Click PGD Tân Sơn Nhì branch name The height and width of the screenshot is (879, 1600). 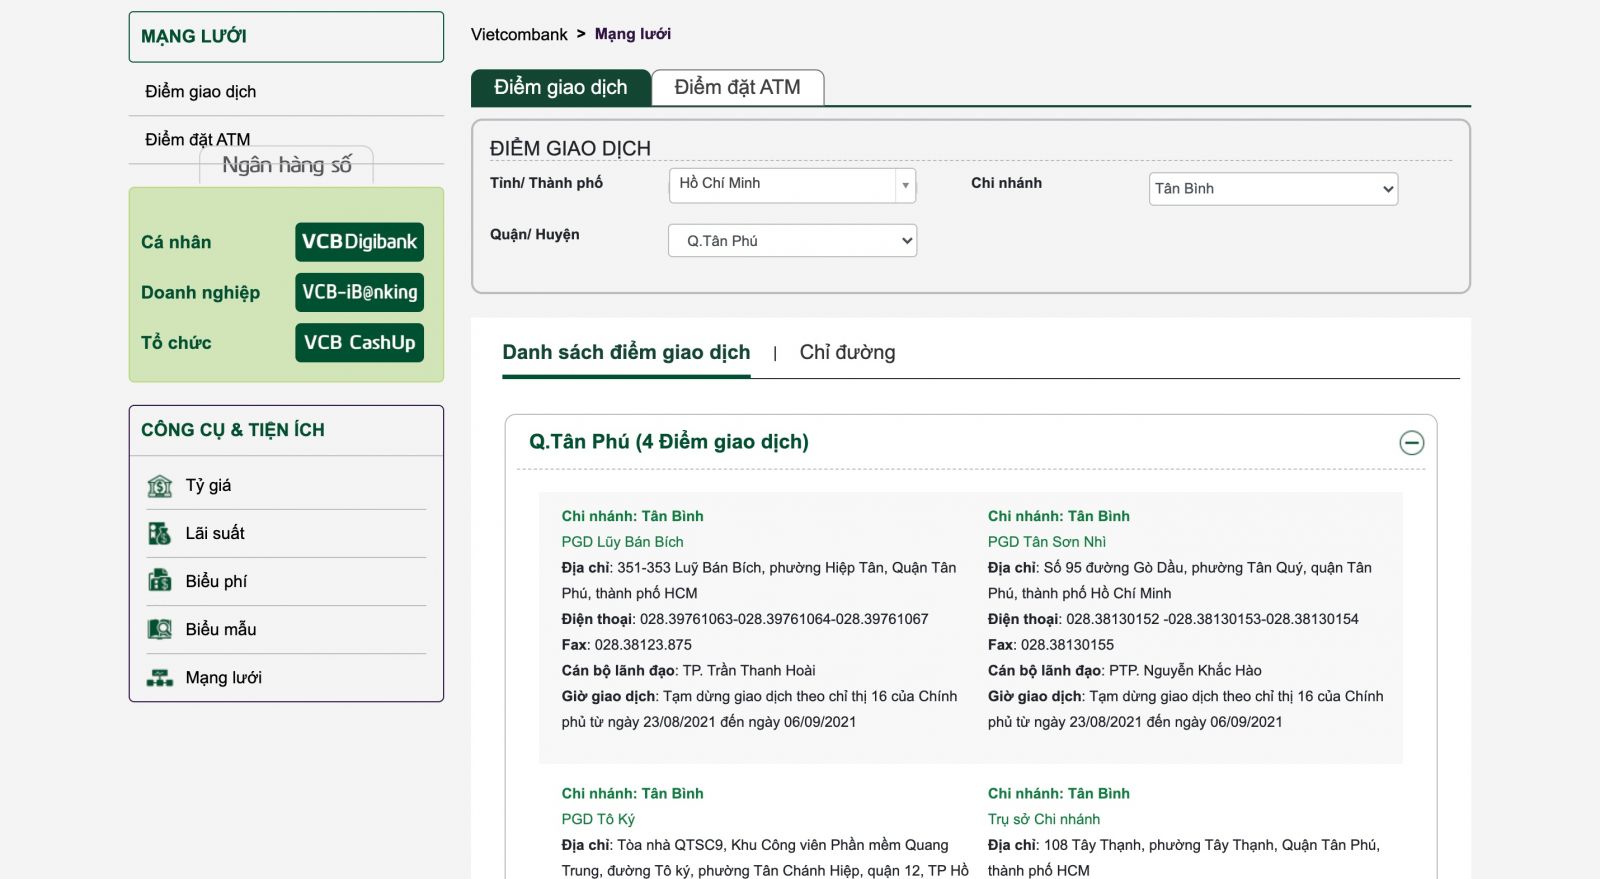[x=1047, y=542]
